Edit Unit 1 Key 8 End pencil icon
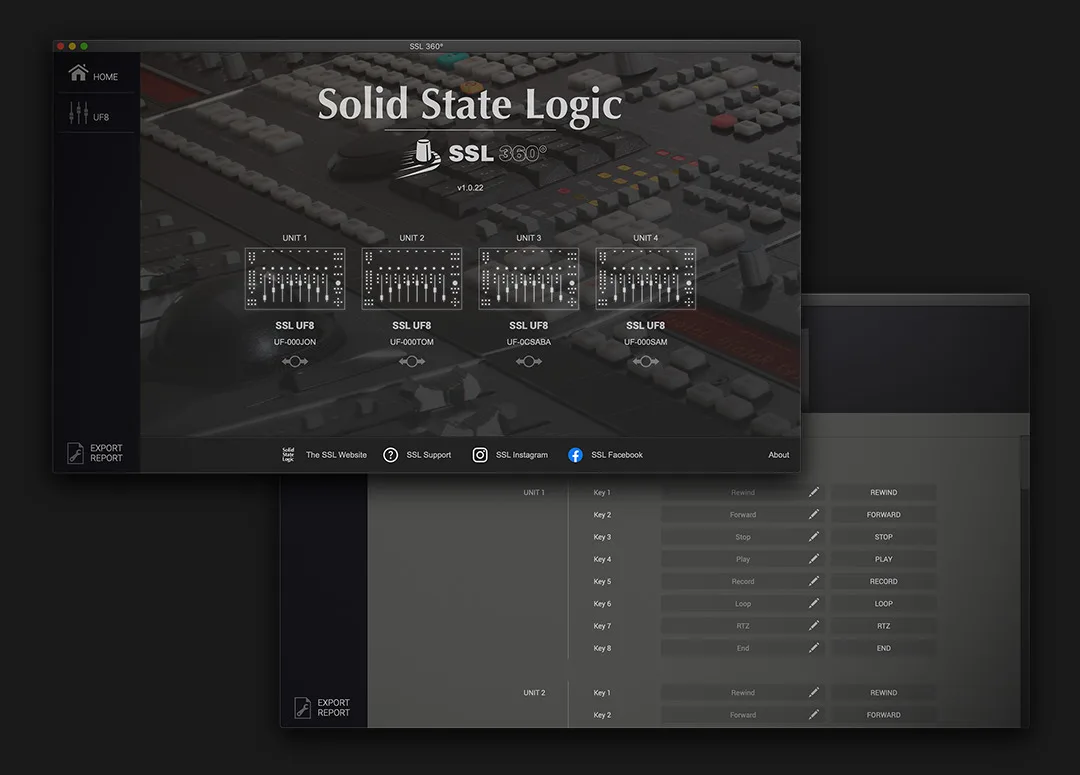 point(813,648)
